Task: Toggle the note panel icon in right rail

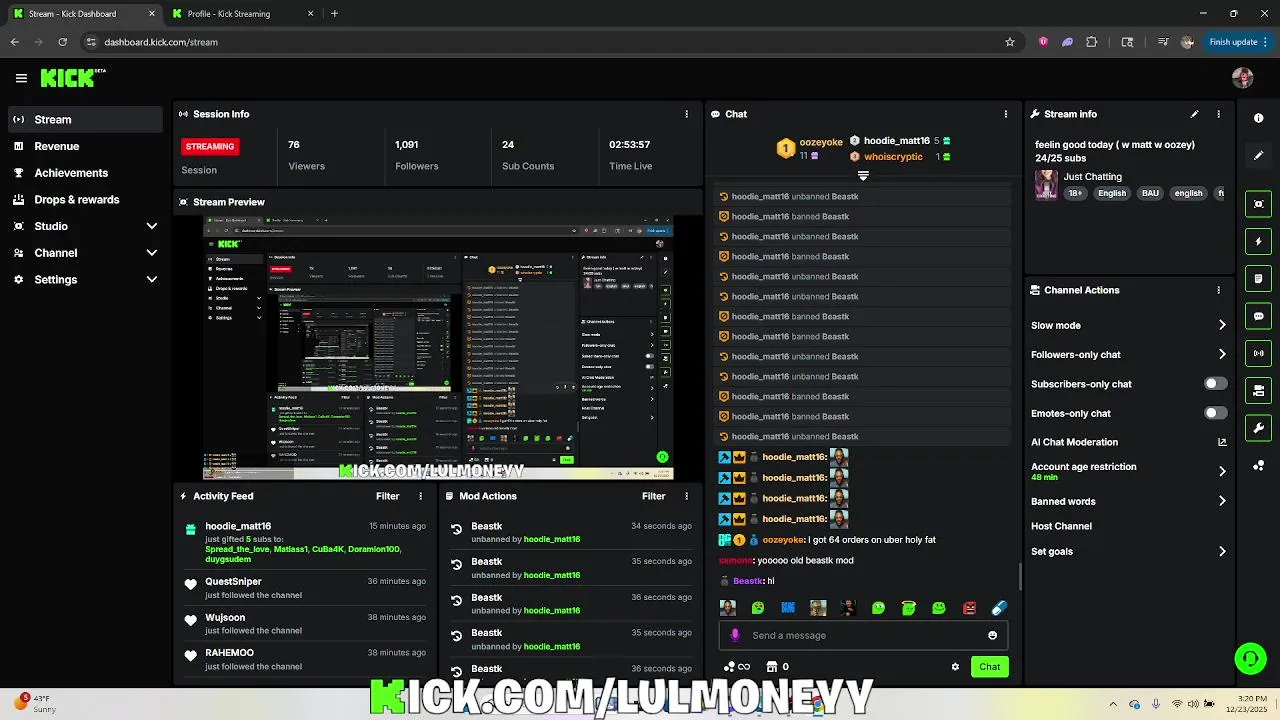Action: (x=1258, y=279)
